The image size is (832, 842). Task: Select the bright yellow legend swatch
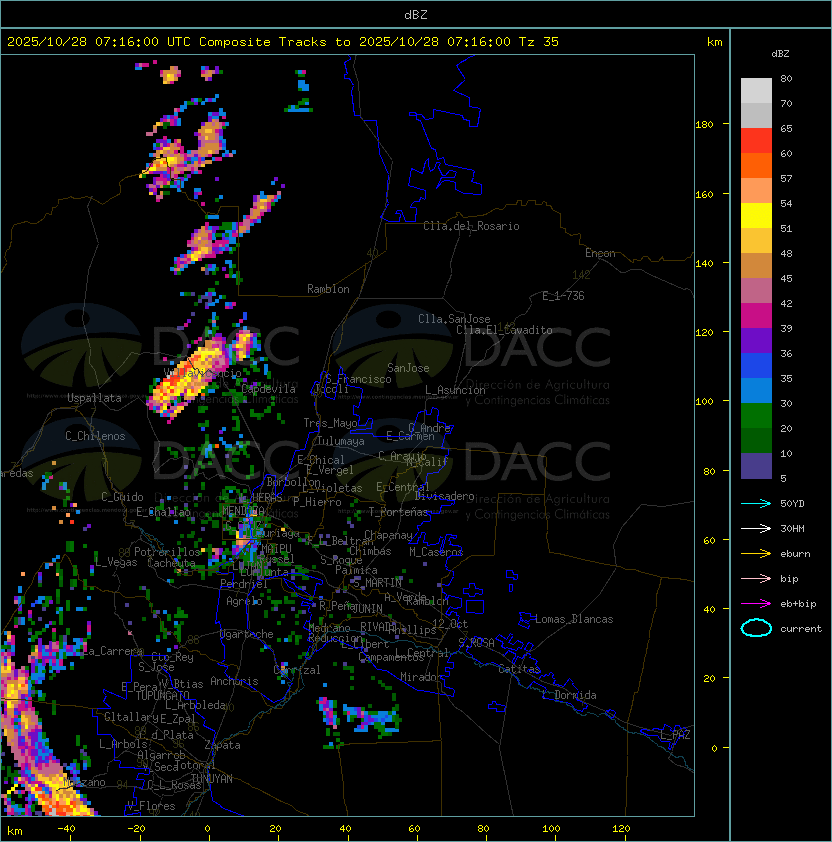tap(756, 216)
